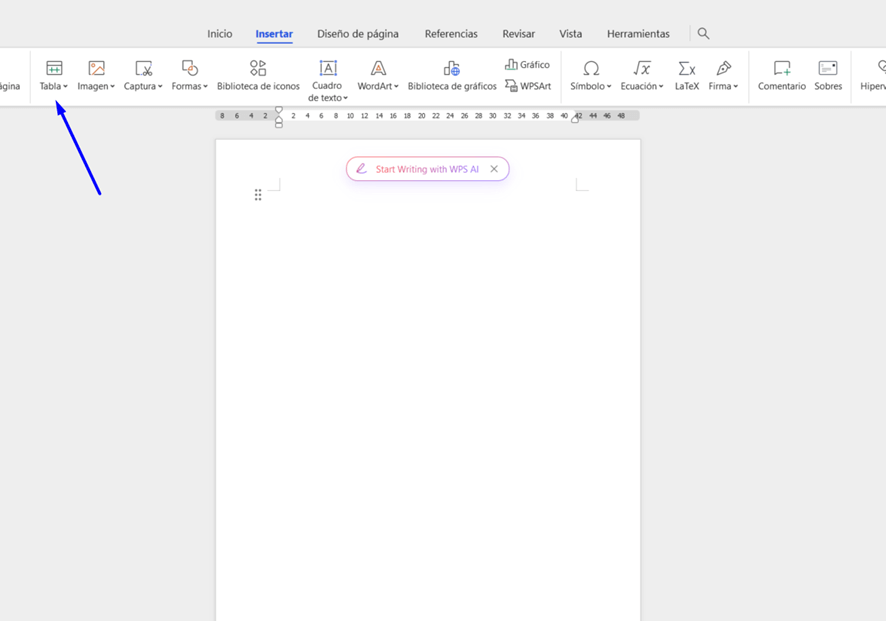Screen dimensions: 886x621
Task: Open the Firma signature dropdown
Action: (x=736, y=87)
